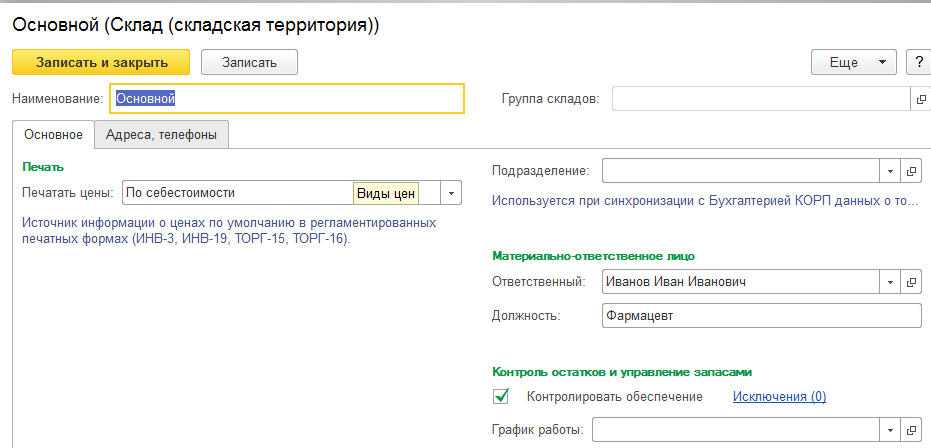
Task: Click the question mark help button
Action: click(x=919, y=62)
